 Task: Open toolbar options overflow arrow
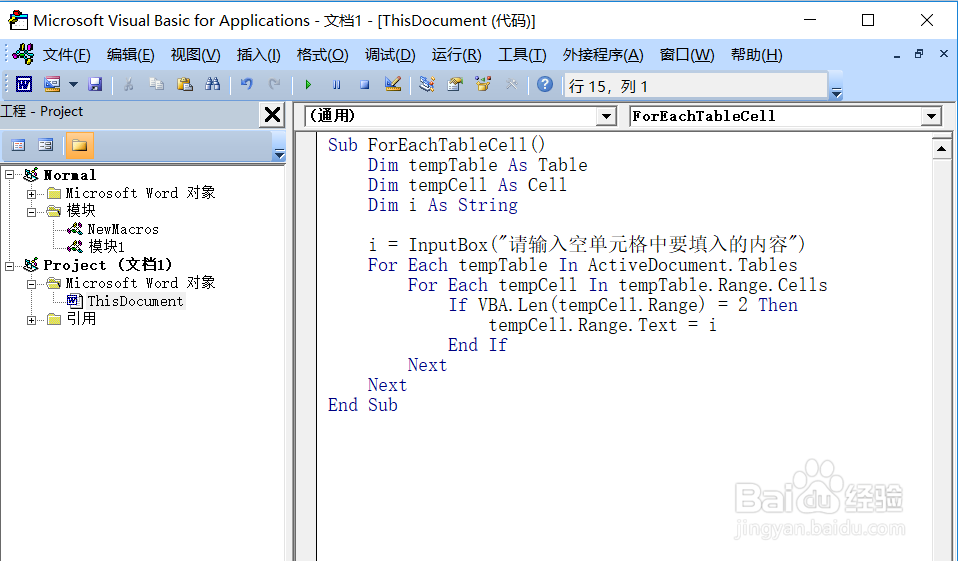point(836,93)
